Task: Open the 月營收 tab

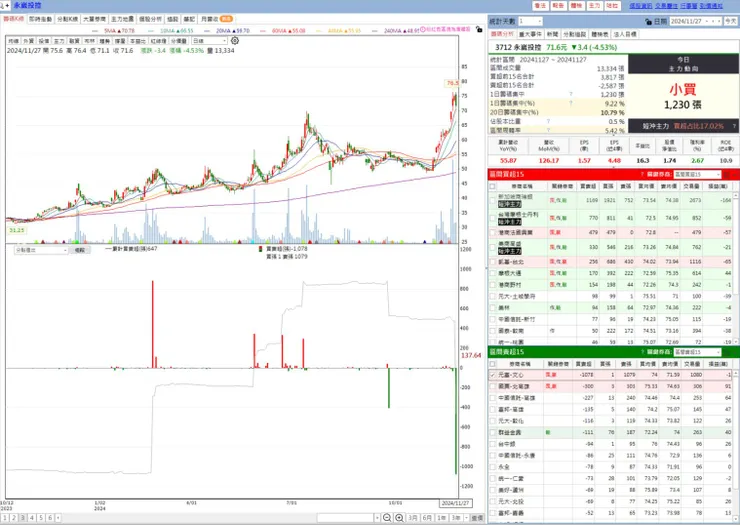Action: (x=216, y=19)
